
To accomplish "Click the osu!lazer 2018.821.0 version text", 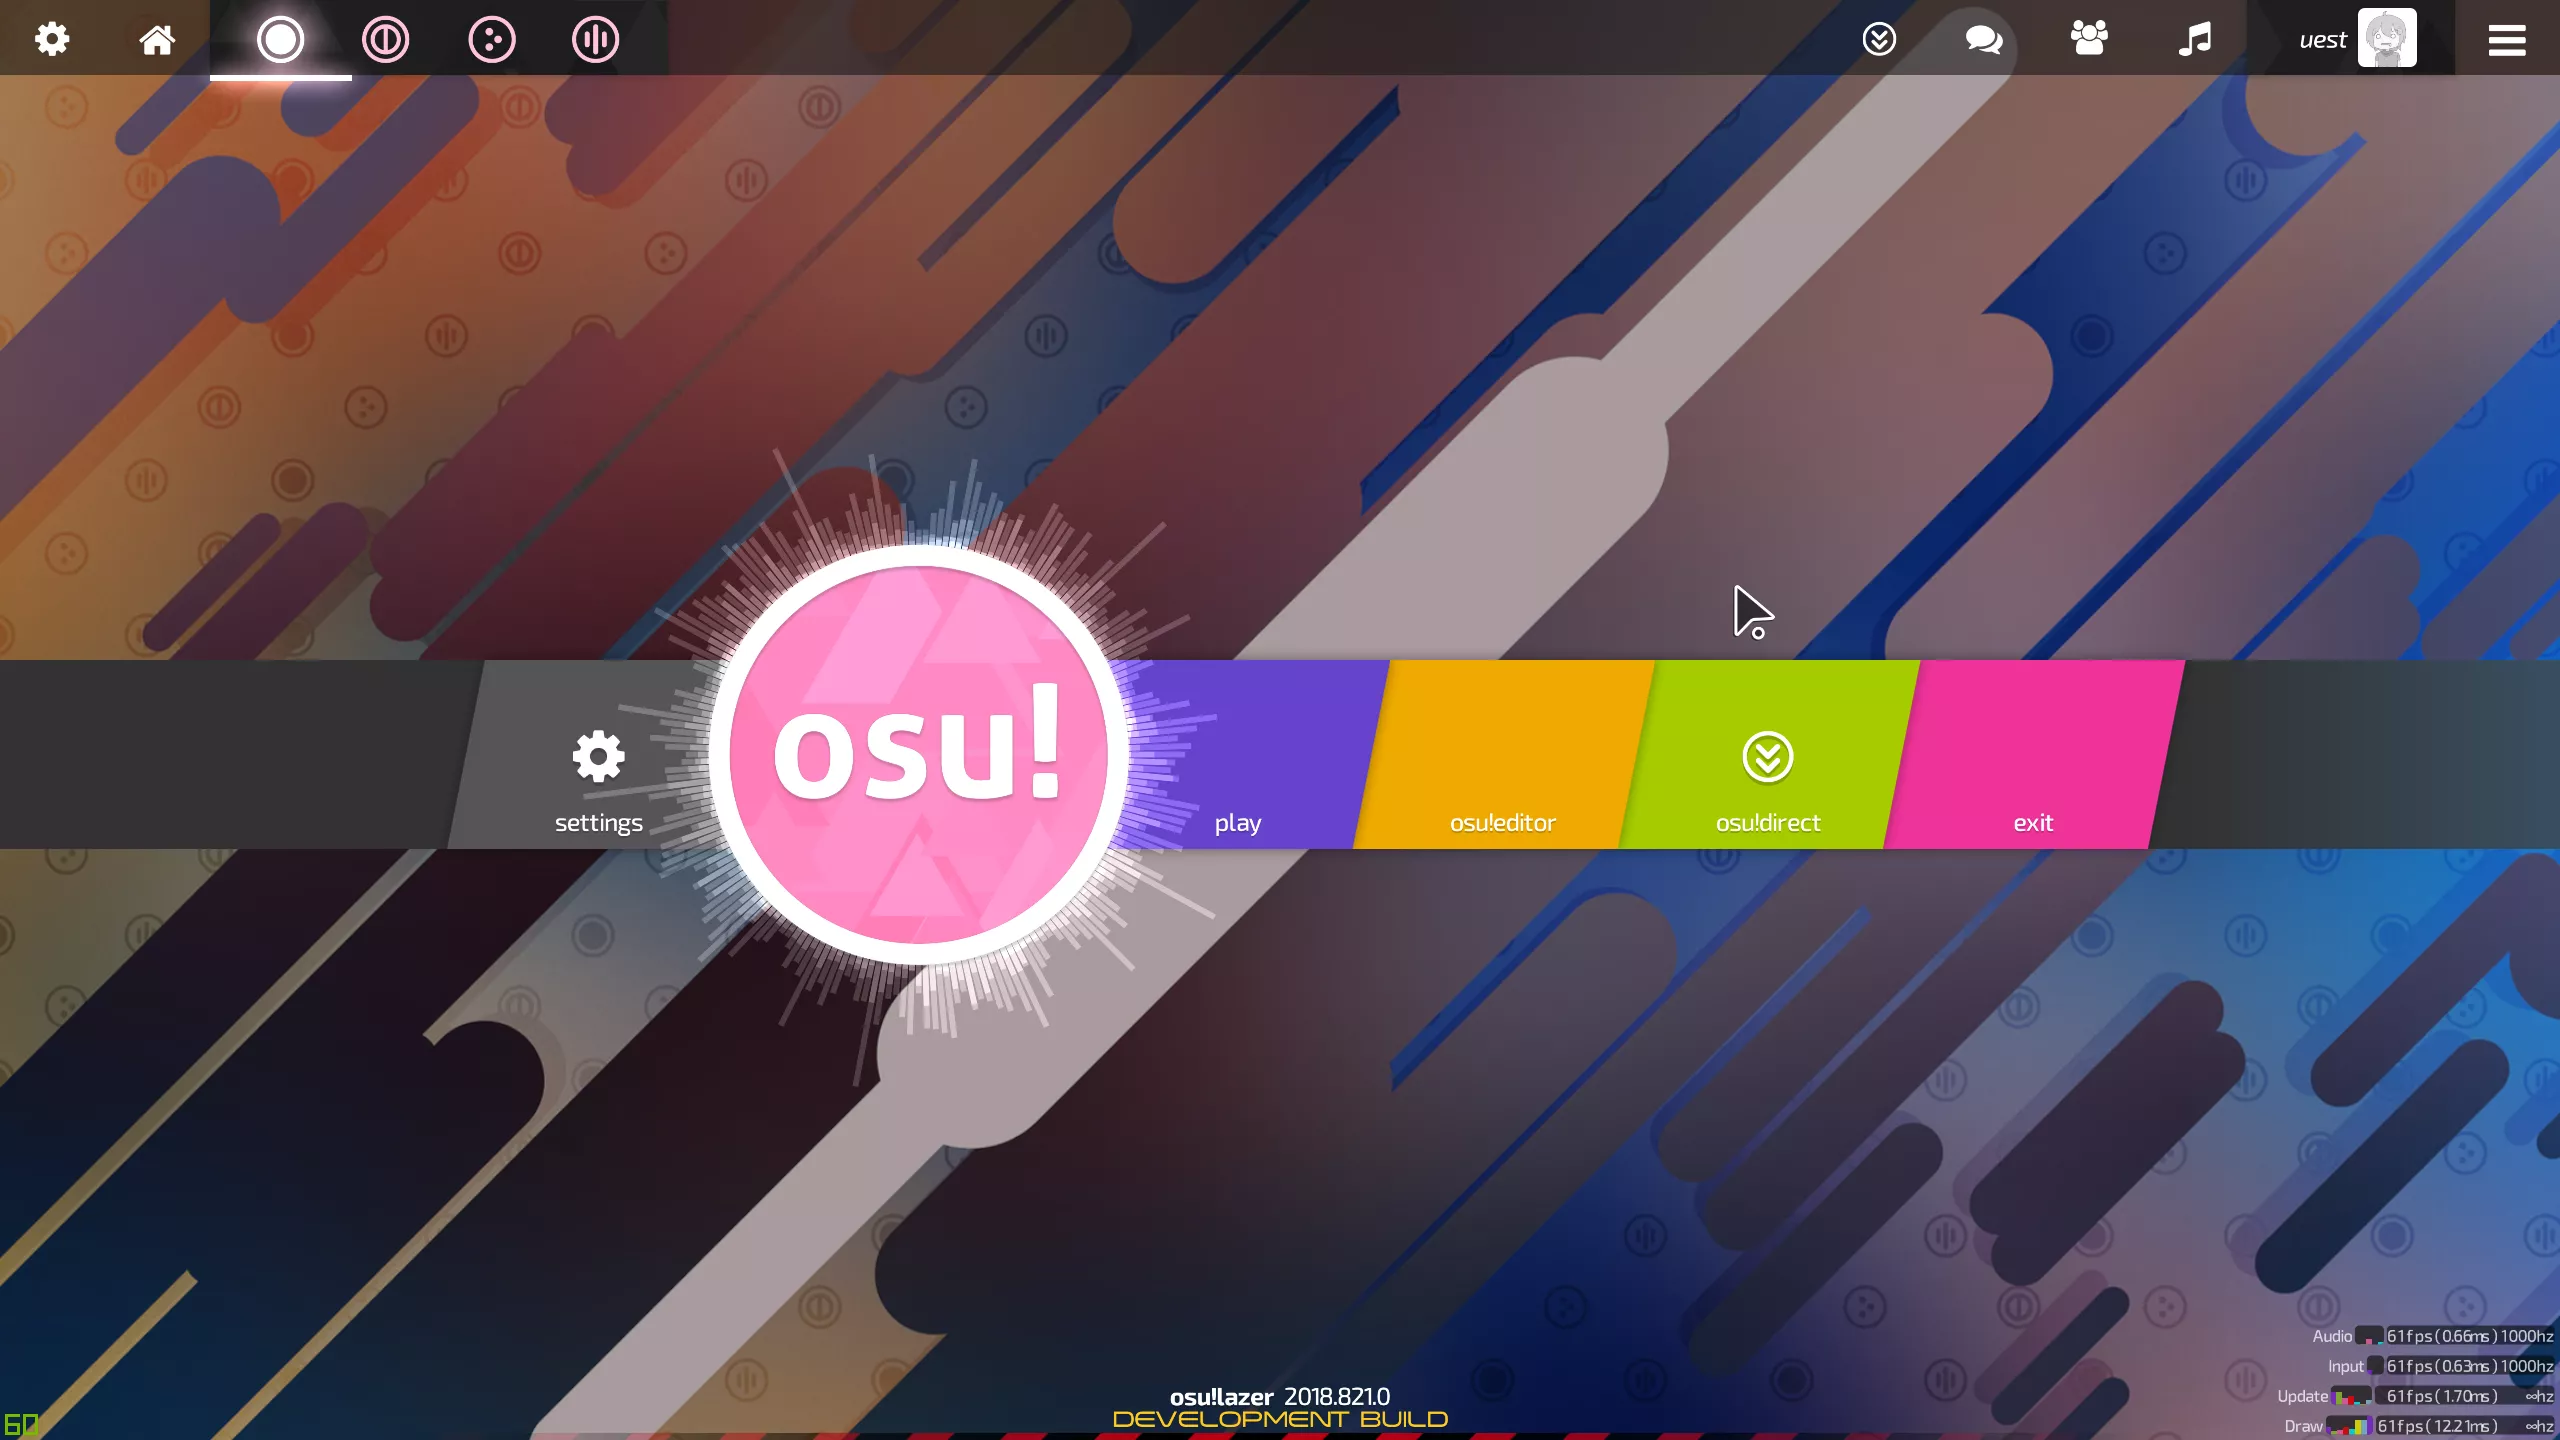I will 1279,1396.
